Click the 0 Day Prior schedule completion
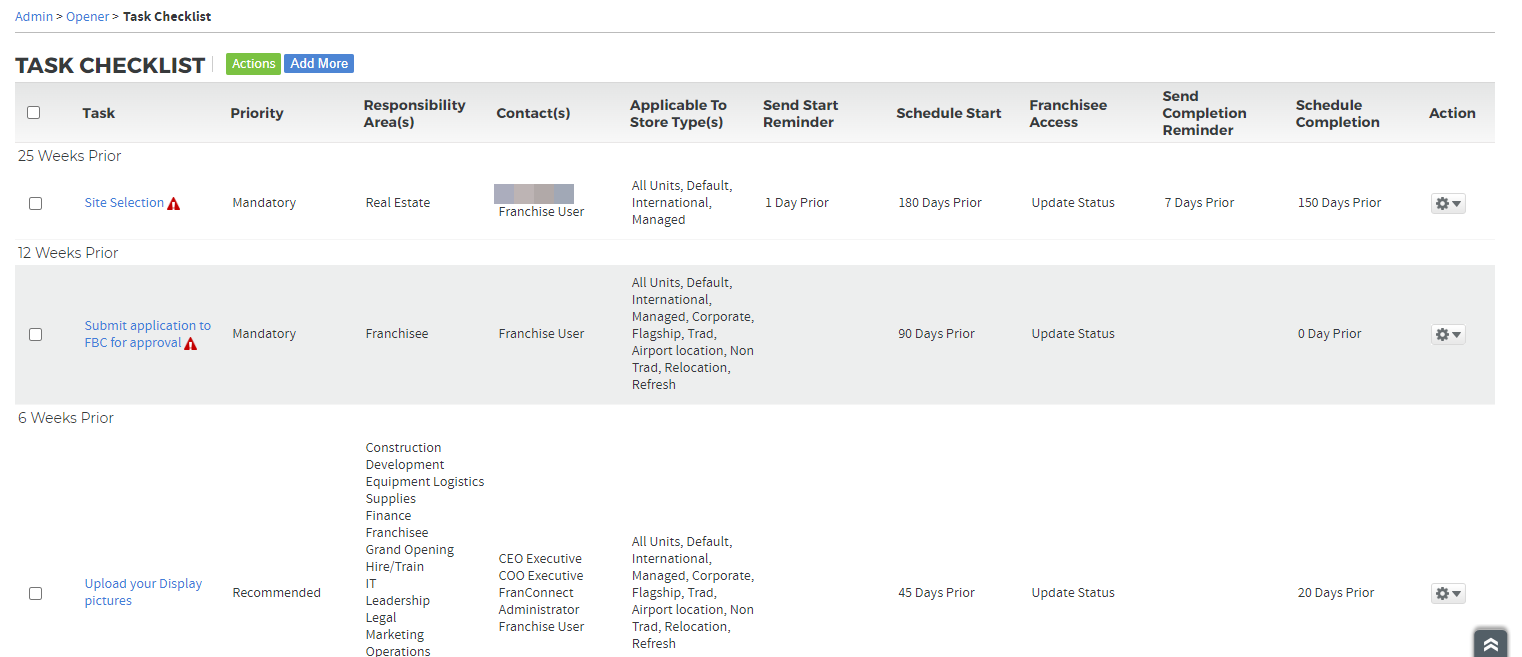1522x657 pixels. coord(1329,334)
